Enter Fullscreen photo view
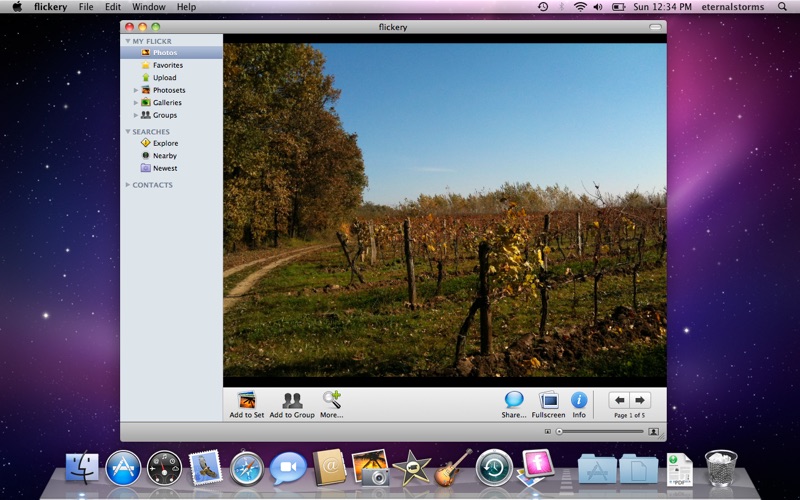800x500 pixels. click(548, 400)
